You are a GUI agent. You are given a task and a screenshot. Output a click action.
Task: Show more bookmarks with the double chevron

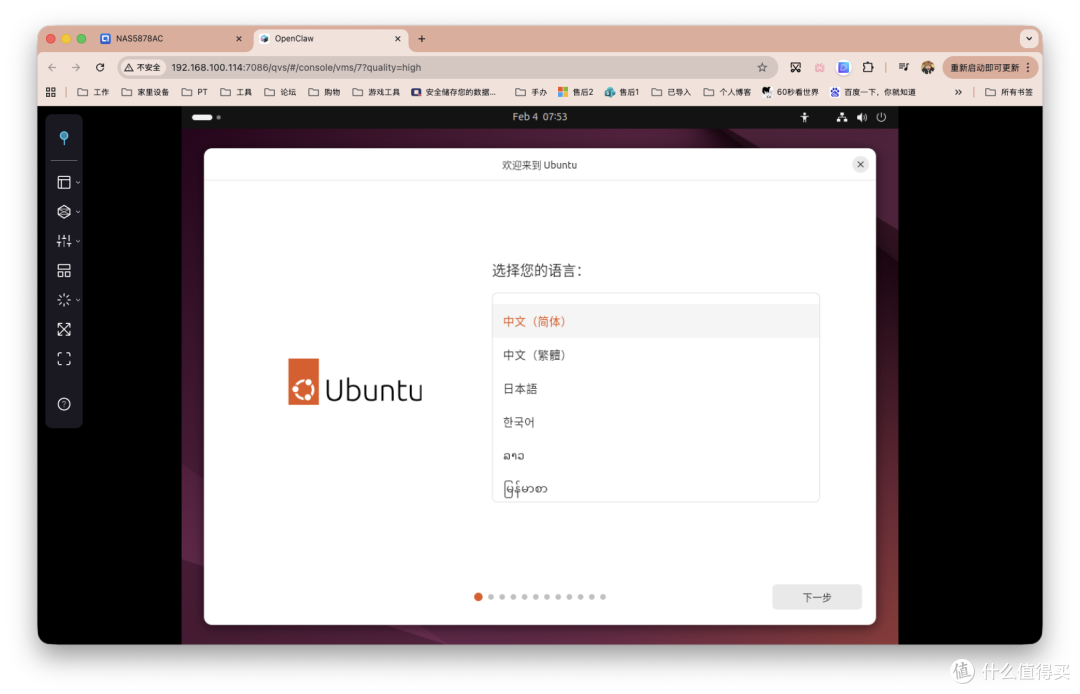[x=958, y=92]
